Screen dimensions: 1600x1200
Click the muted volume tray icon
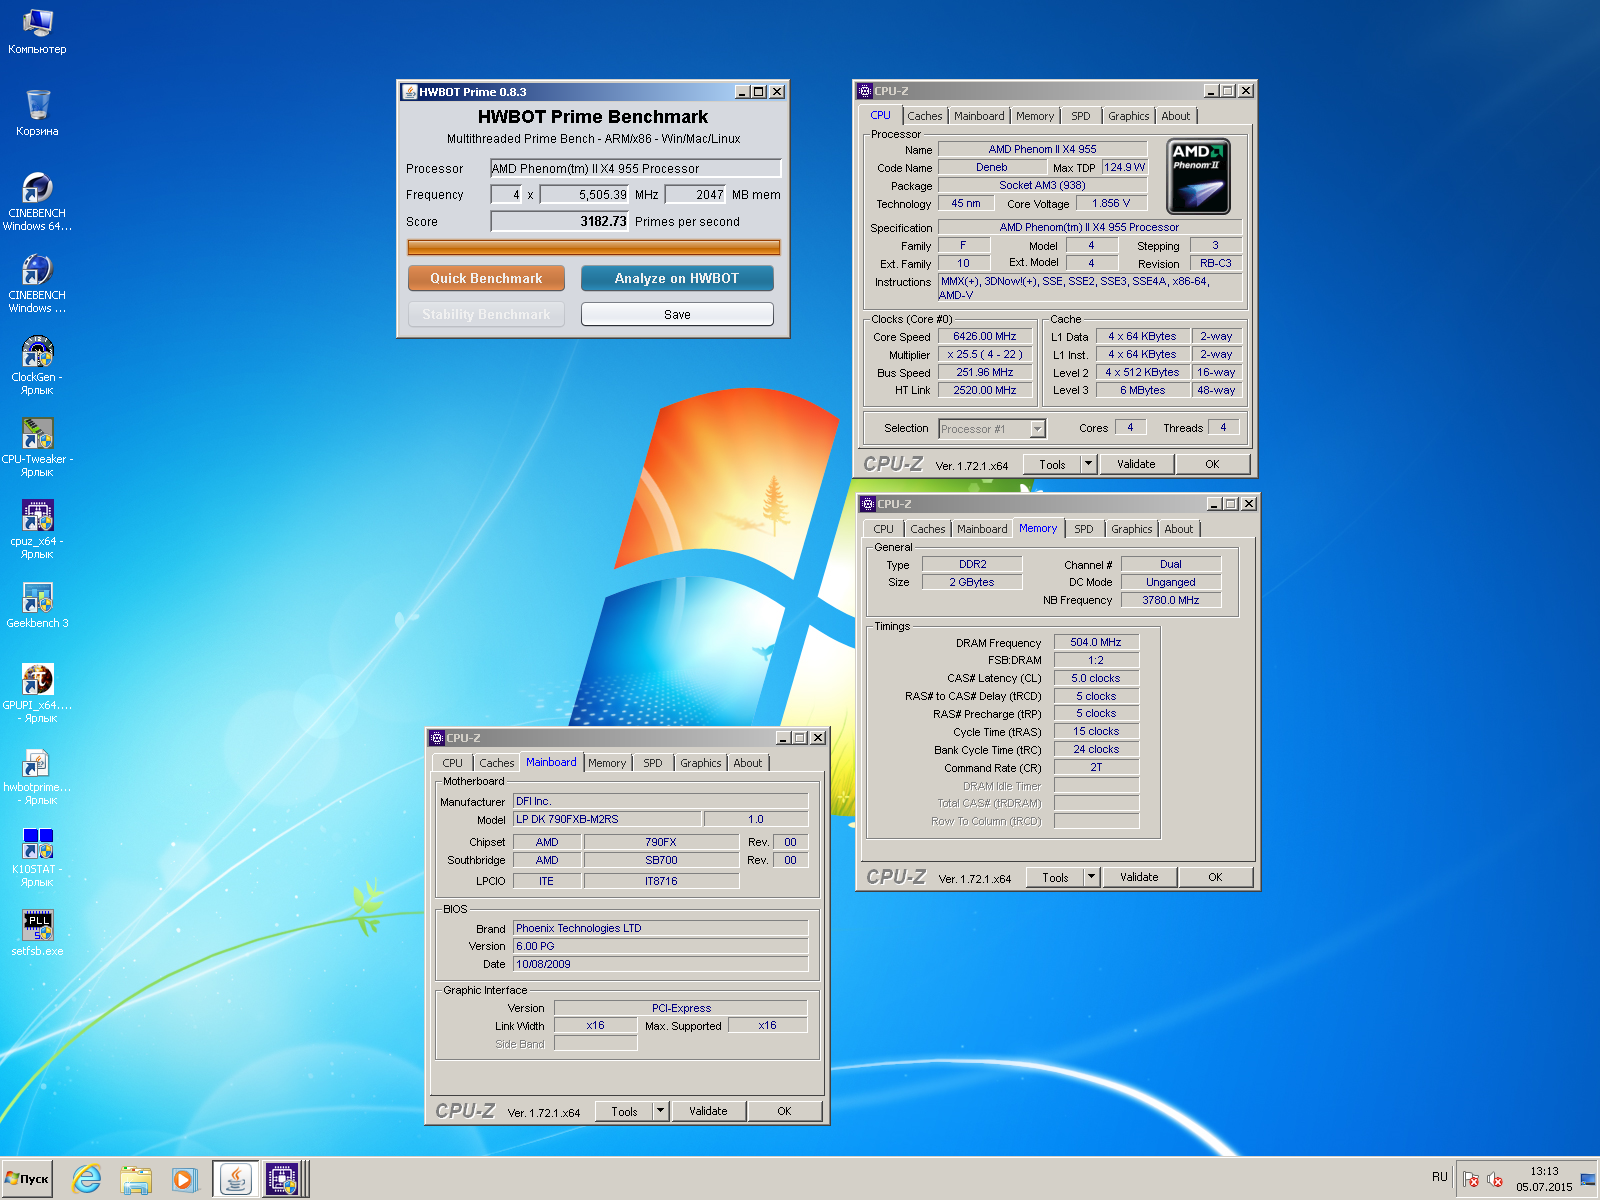click(1495, 1179)
